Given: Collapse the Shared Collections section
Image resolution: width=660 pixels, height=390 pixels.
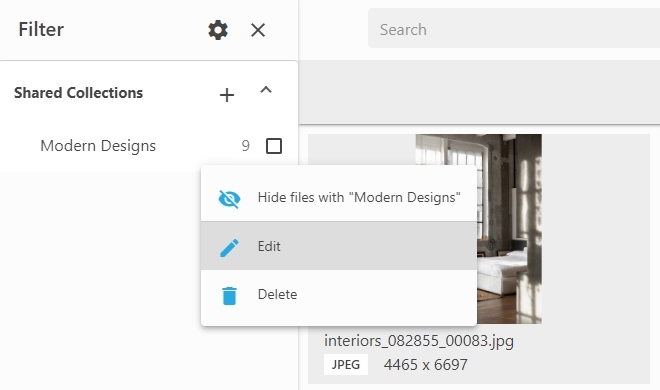Looking at the screenshot, I should pos(266,90).
